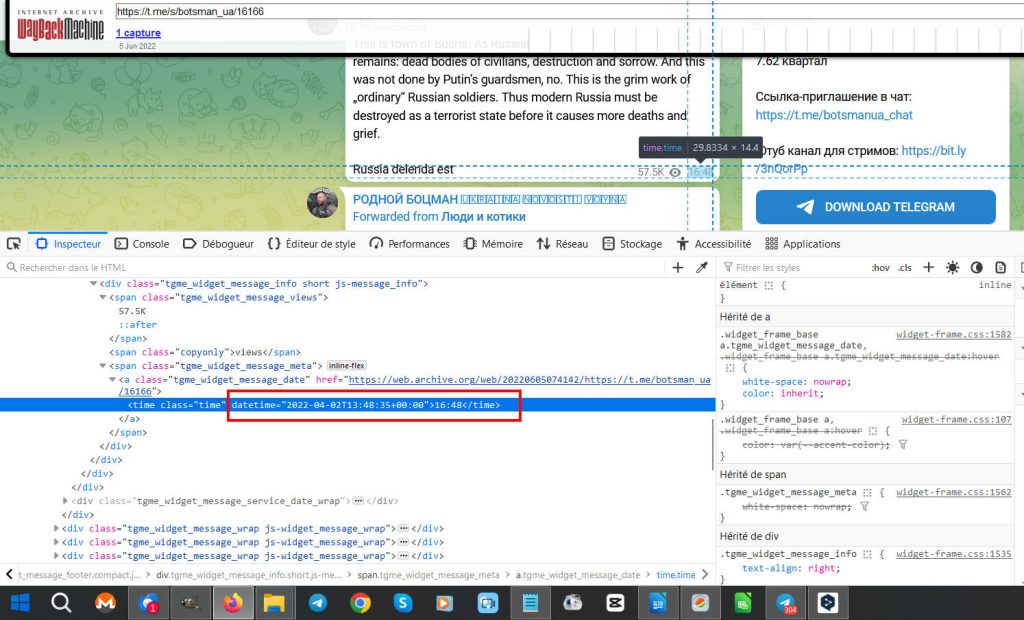Open Skype from the taskbar

click(402, 602)
